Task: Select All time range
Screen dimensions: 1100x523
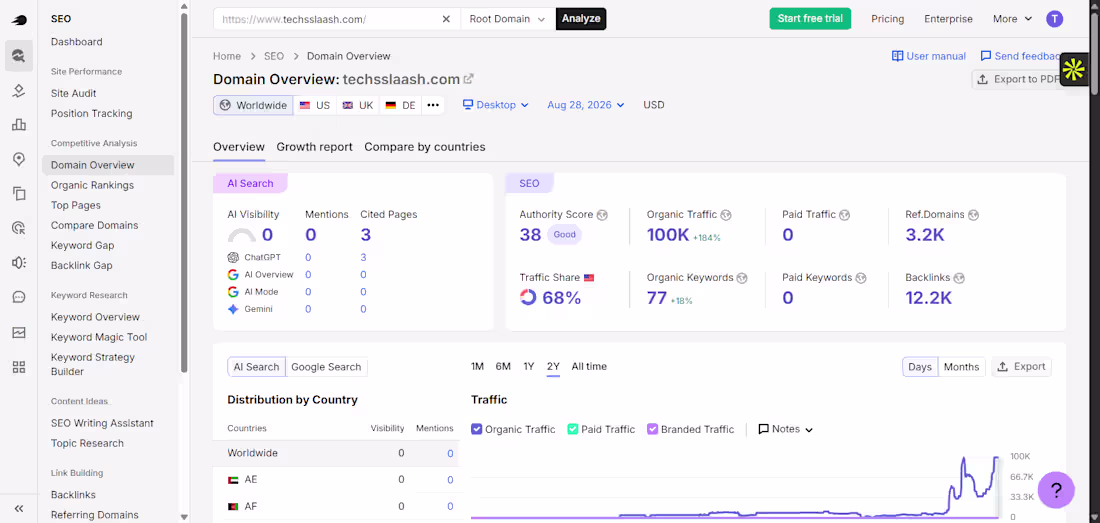Action: 589,367
